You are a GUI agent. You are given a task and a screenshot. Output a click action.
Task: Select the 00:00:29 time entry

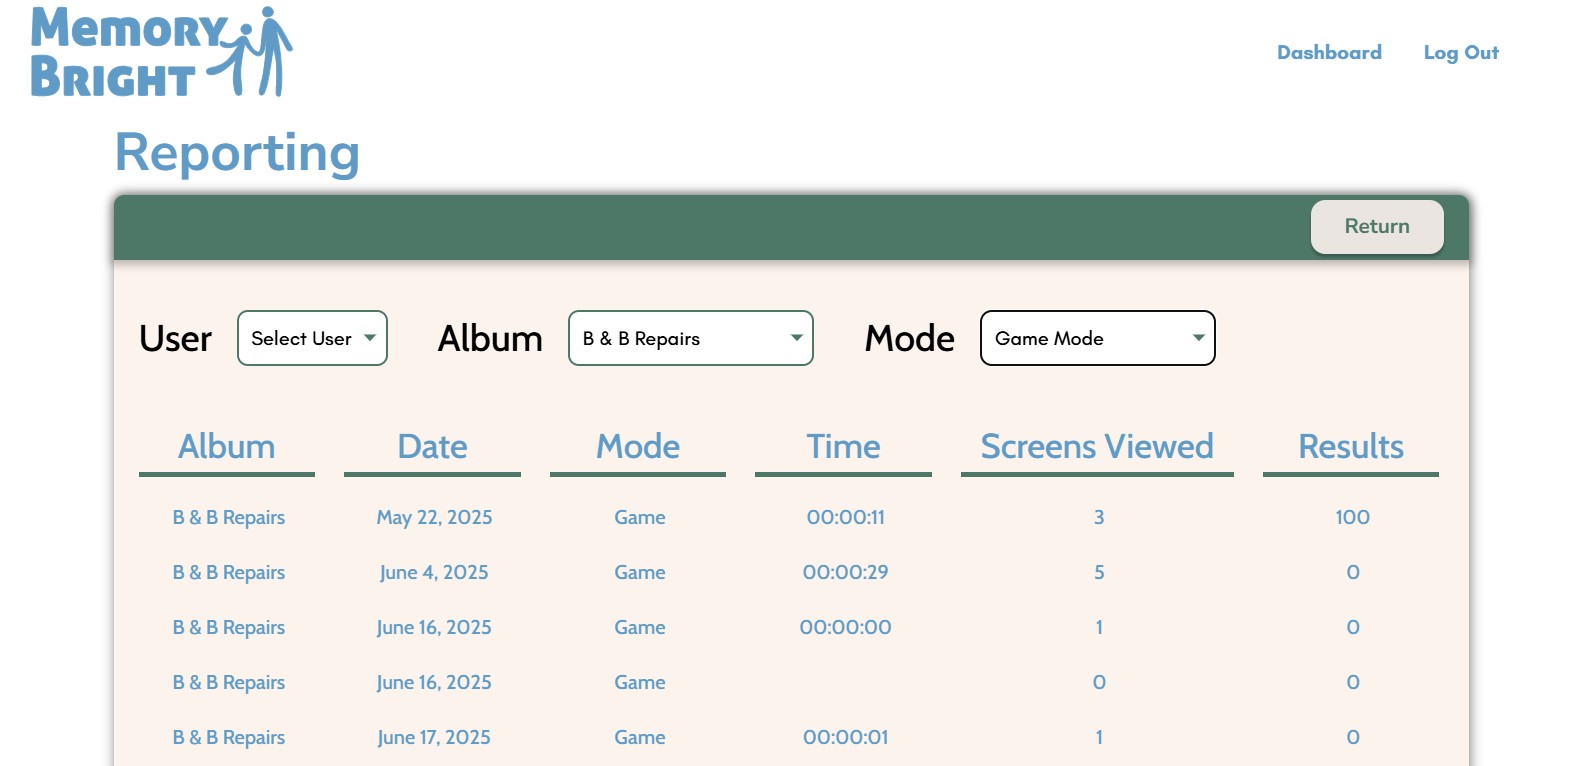[x=845, y=572]
